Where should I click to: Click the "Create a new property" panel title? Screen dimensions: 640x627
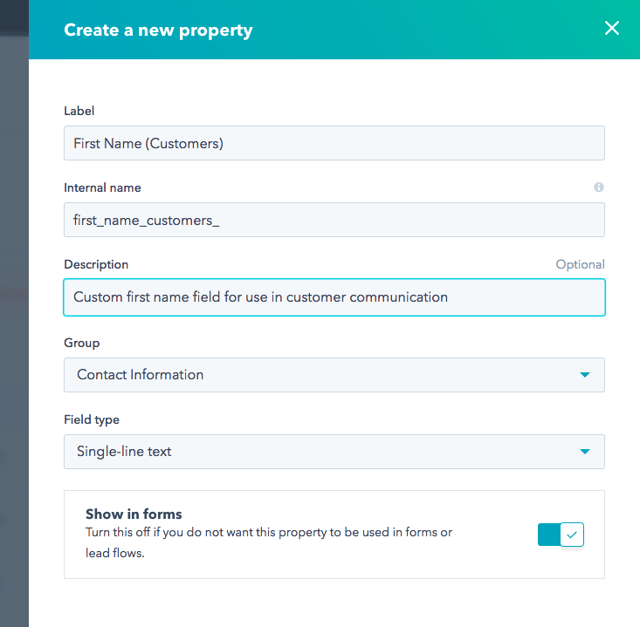coord(158,30)
